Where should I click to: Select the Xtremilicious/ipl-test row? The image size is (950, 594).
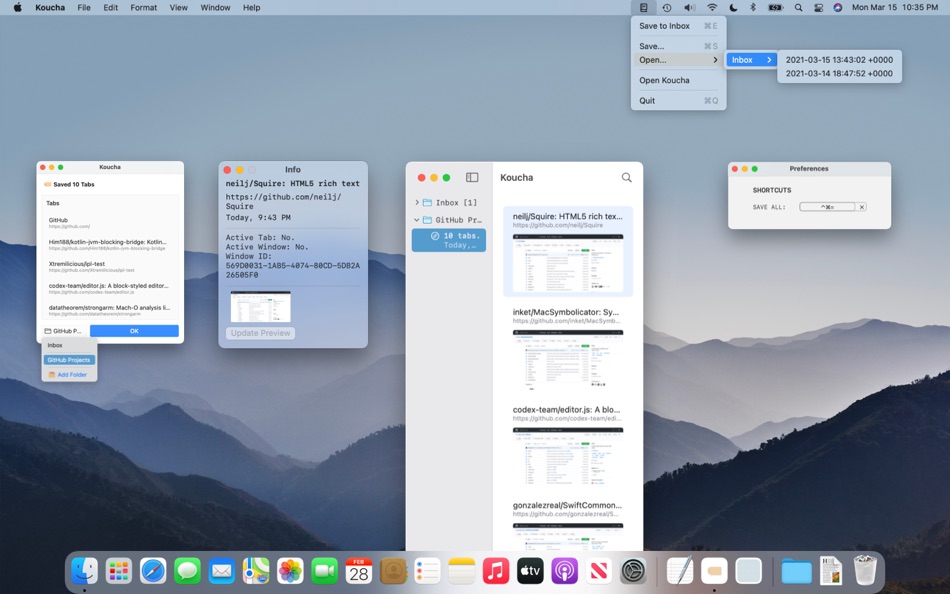pos(111,267)
